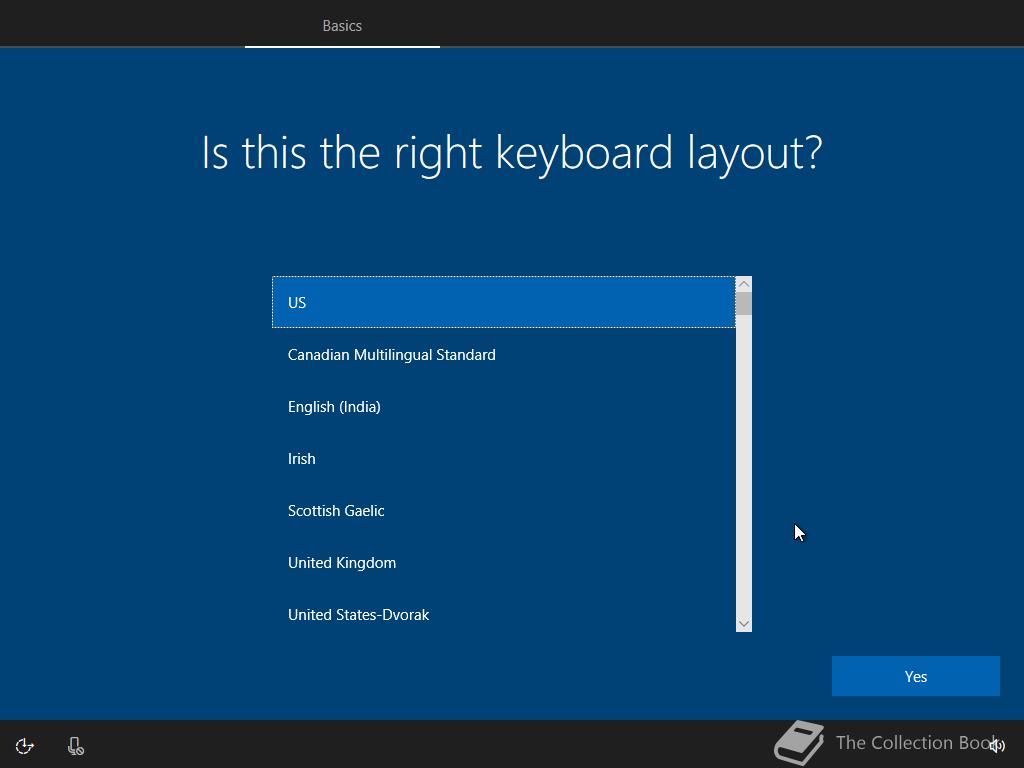1024x768 pixels.
Task: Choose the Scottish Gaelic layout
Action: 504,511
